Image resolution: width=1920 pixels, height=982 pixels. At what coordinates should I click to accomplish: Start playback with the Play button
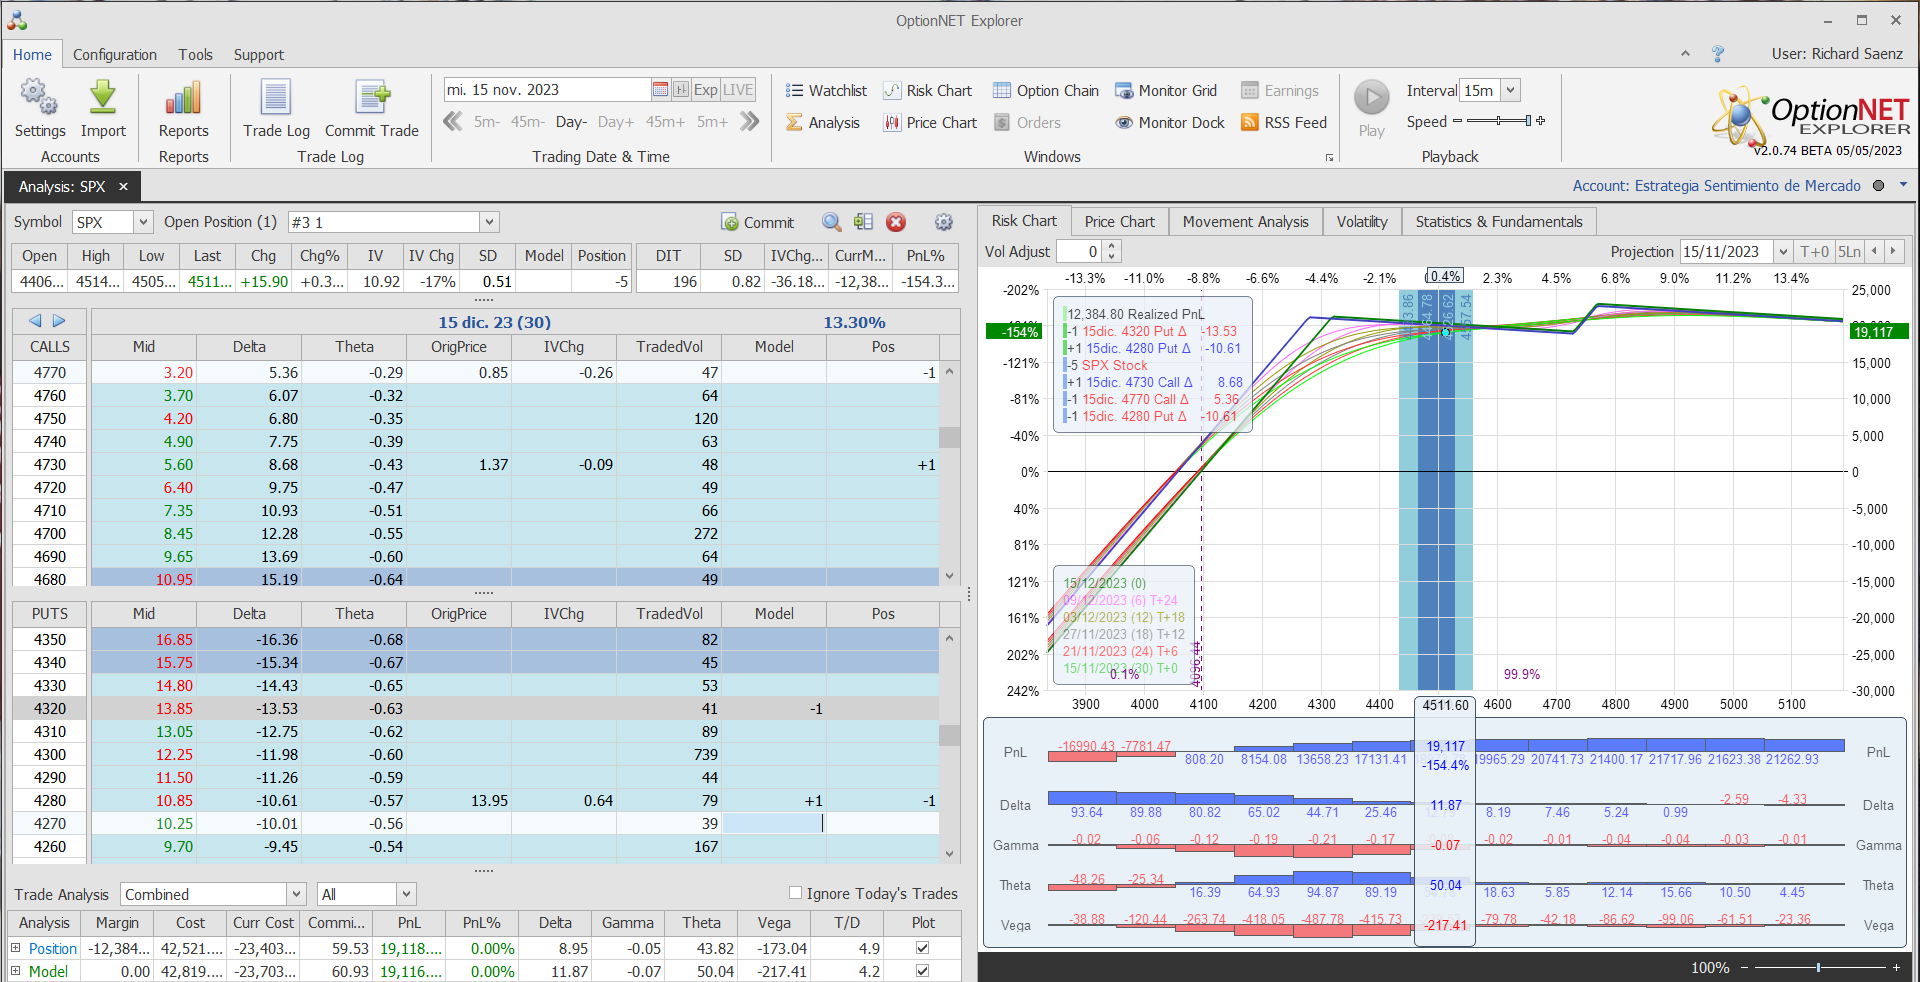click(1372, 98)
